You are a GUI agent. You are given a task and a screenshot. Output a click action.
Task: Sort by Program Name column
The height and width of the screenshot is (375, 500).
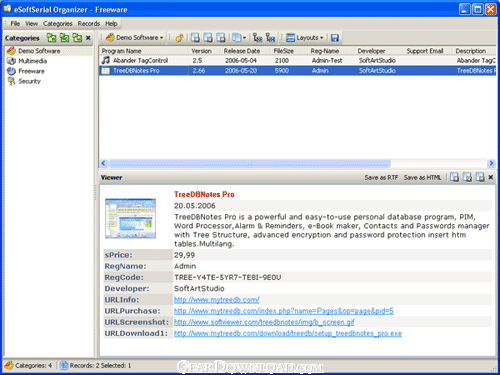pos(144,51)
